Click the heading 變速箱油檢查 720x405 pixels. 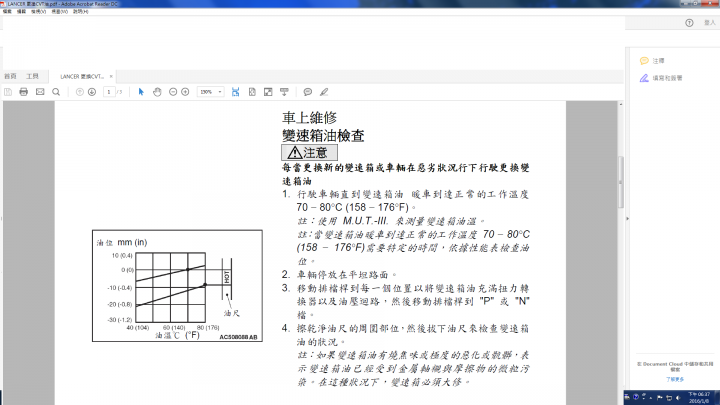pos(323,136)
